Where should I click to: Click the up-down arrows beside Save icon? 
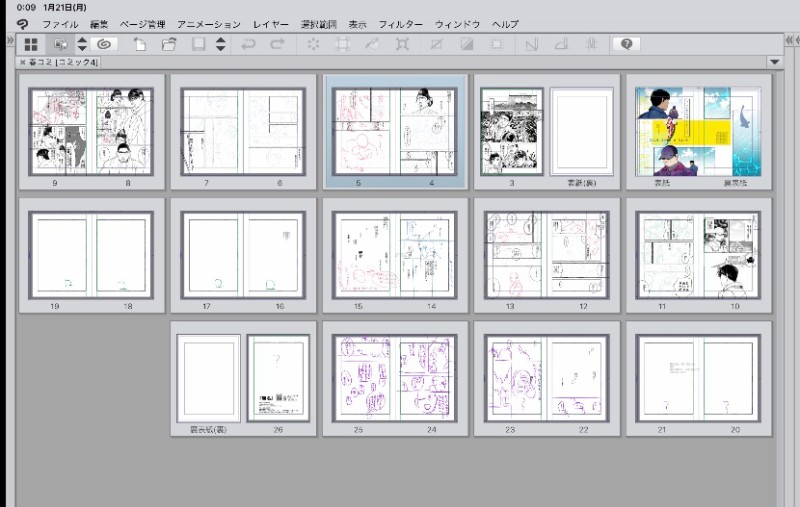point(220,44)
